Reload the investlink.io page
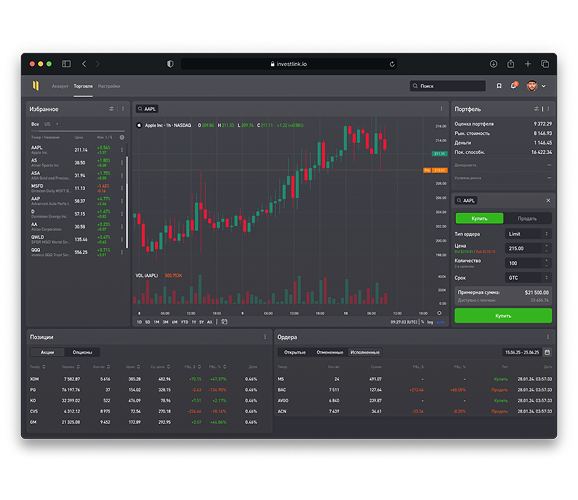The width and height of the screenshot is (578, 500). (392, 64)
